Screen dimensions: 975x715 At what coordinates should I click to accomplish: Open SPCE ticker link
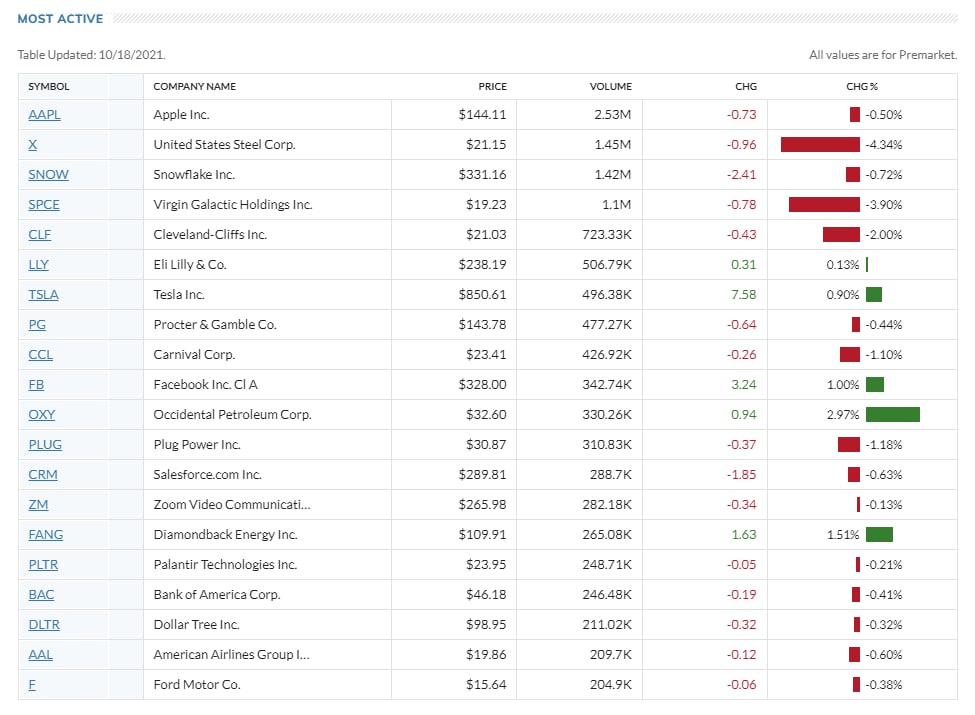click(44, 205)
